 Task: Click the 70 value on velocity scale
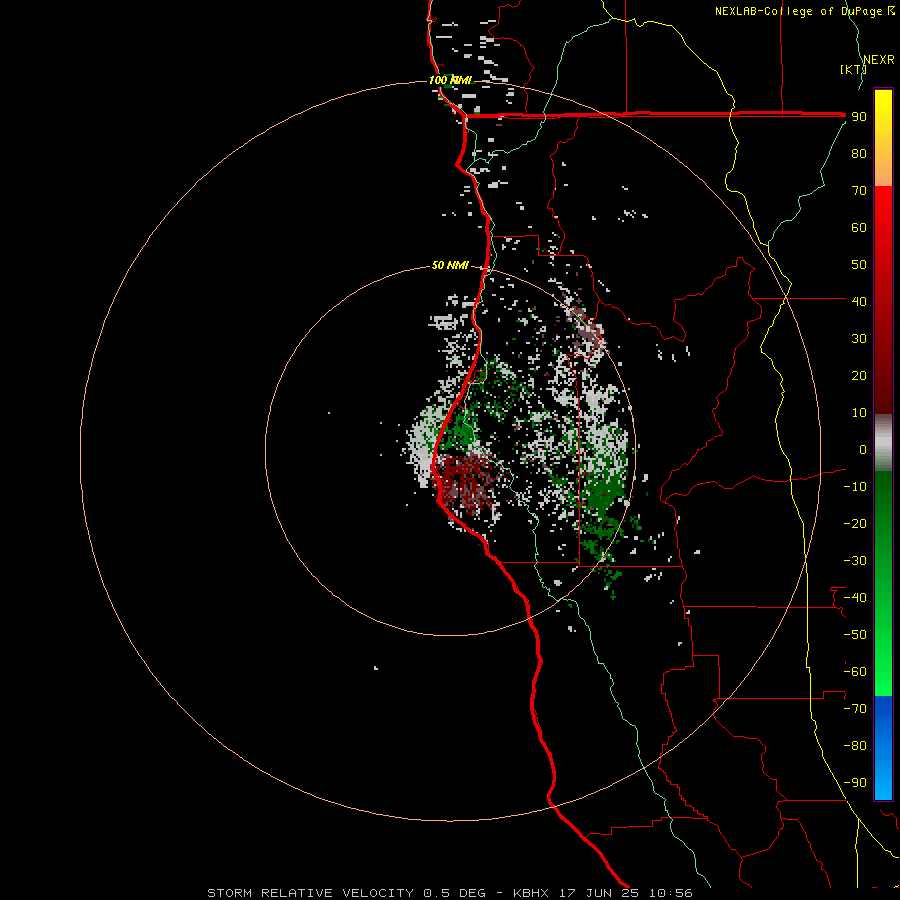pyautogui.click(x=859, y=191)
